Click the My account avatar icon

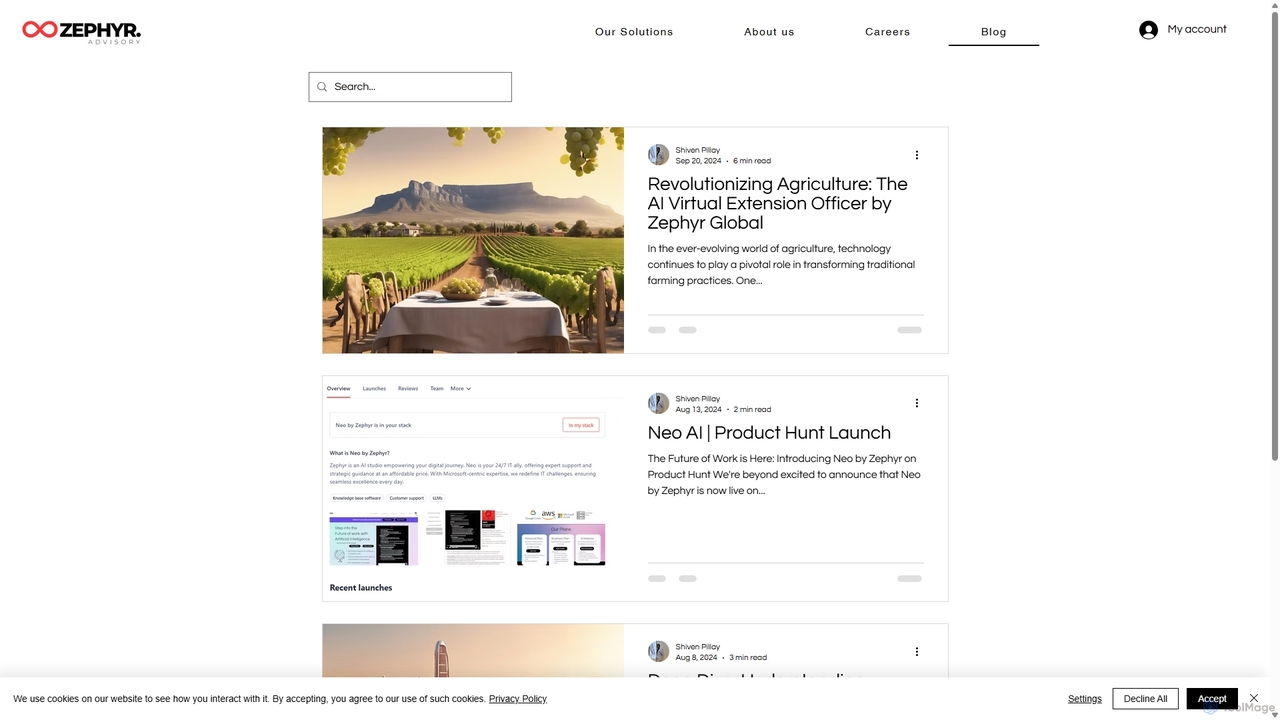pos(1148,30)
